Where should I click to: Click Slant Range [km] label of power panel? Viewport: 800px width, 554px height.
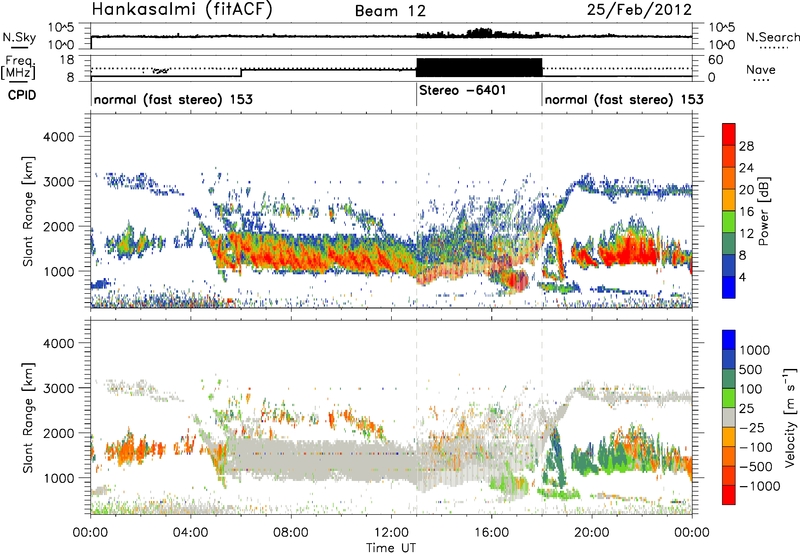coord(28,211)
